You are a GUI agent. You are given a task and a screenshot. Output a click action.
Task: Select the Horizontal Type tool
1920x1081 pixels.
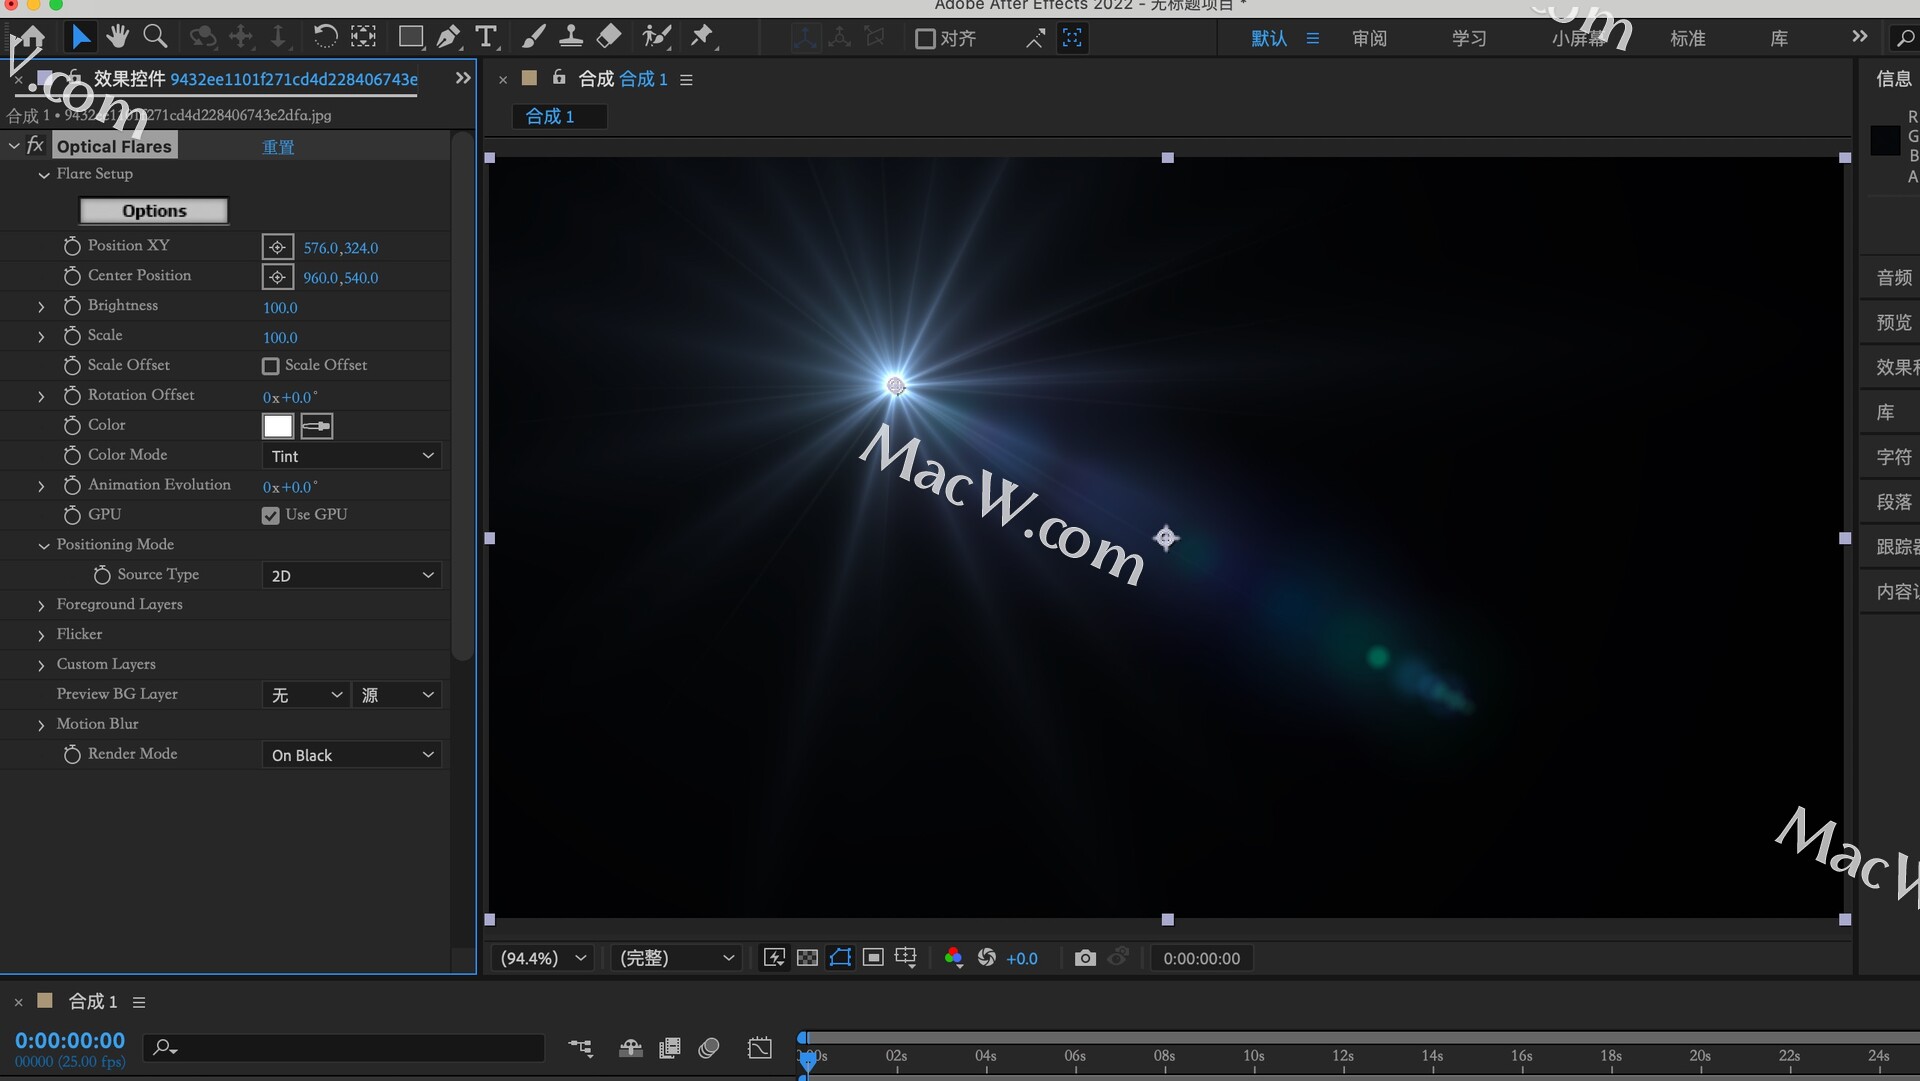[x=486, y=38]
